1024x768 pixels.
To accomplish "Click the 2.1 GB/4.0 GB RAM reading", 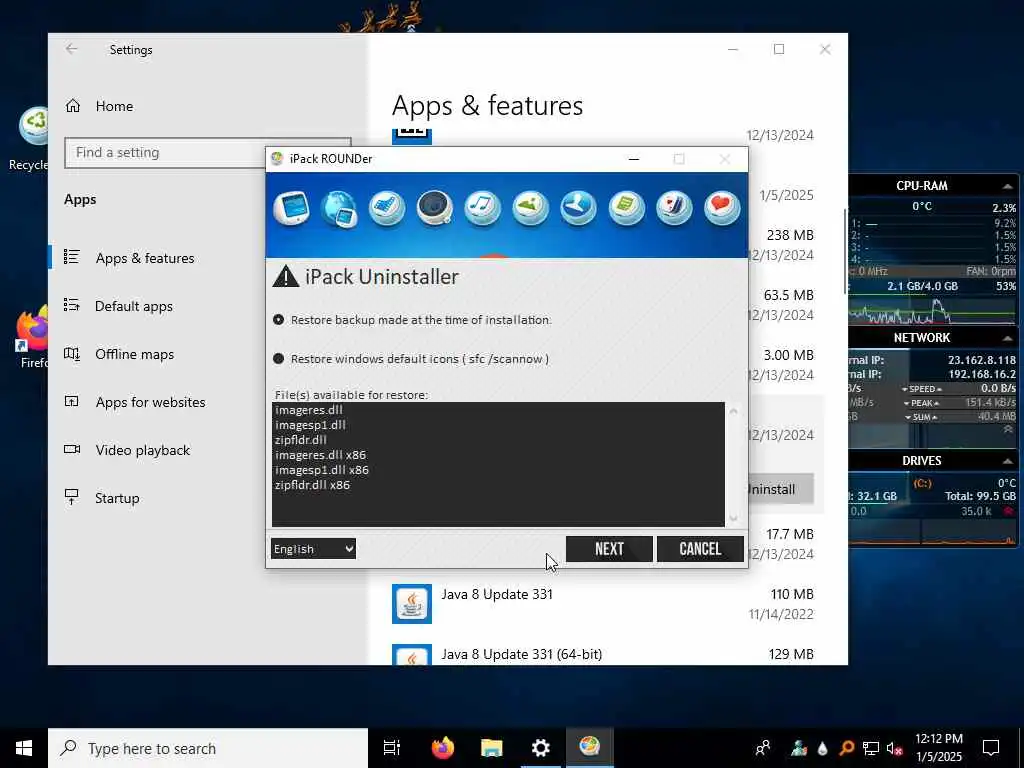I will tap(922, 286).
